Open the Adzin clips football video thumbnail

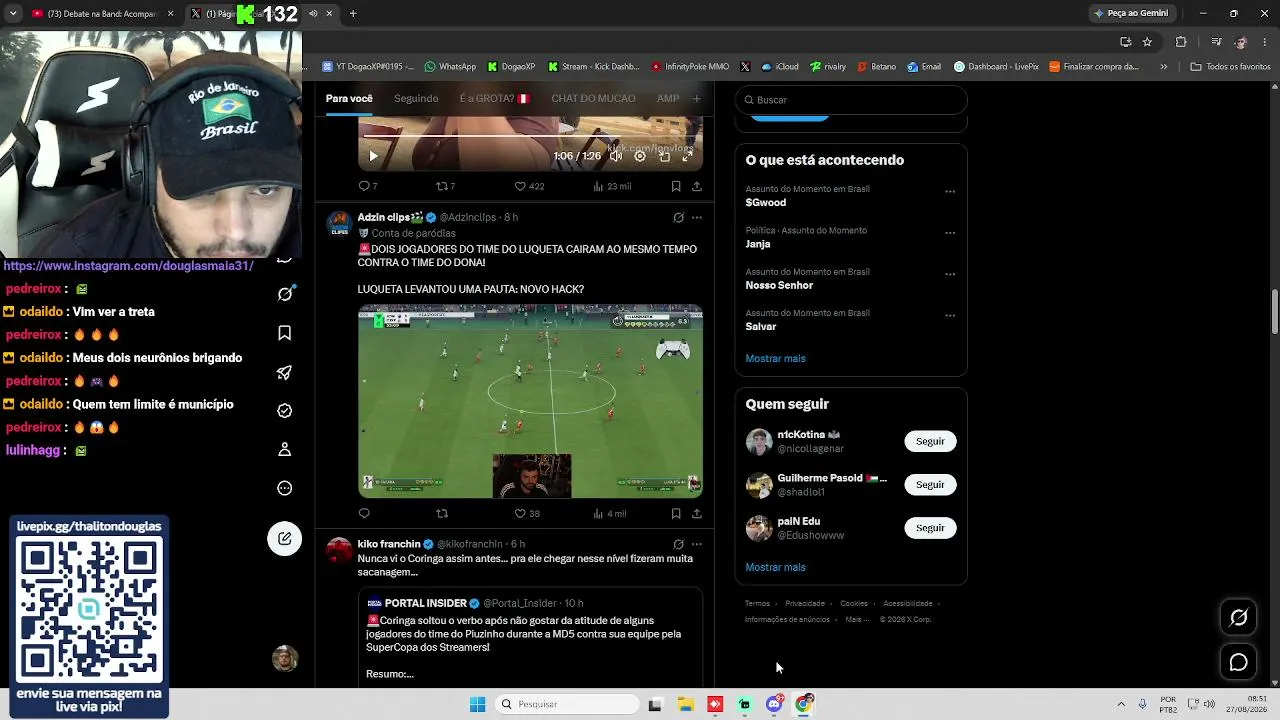[x=530, y=401]
